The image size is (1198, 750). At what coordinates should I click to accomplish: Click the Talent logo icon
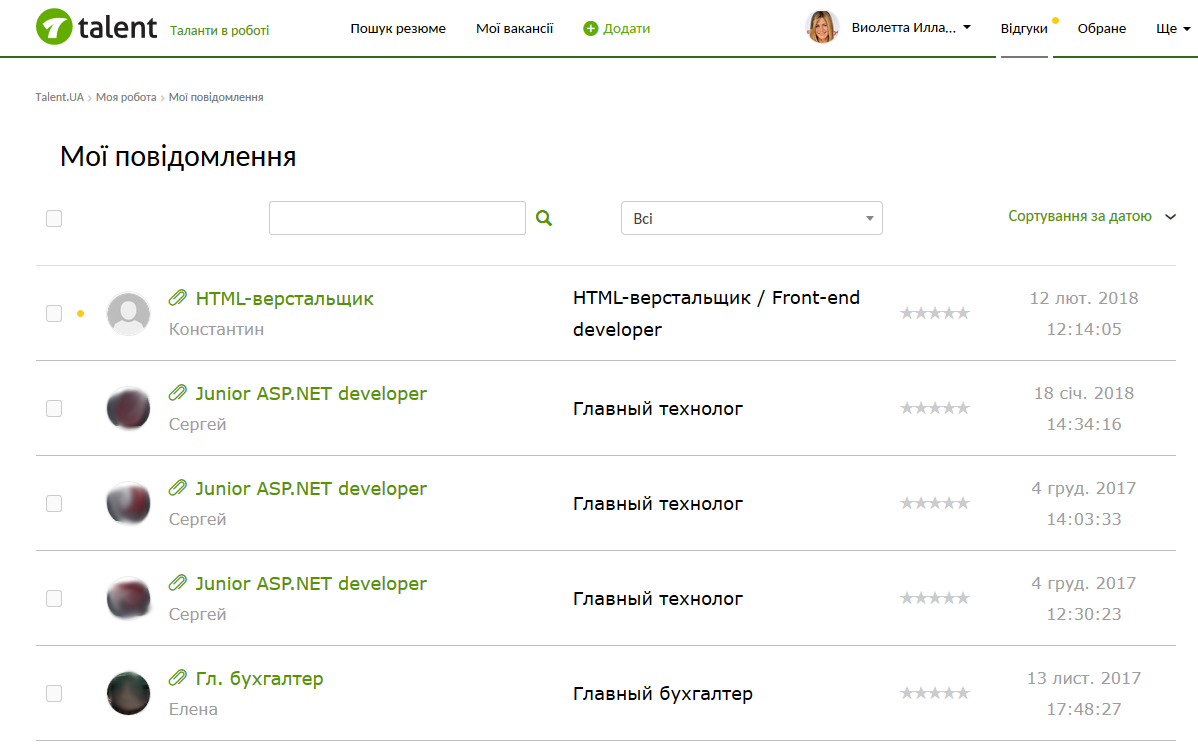[x=54, y=27]
